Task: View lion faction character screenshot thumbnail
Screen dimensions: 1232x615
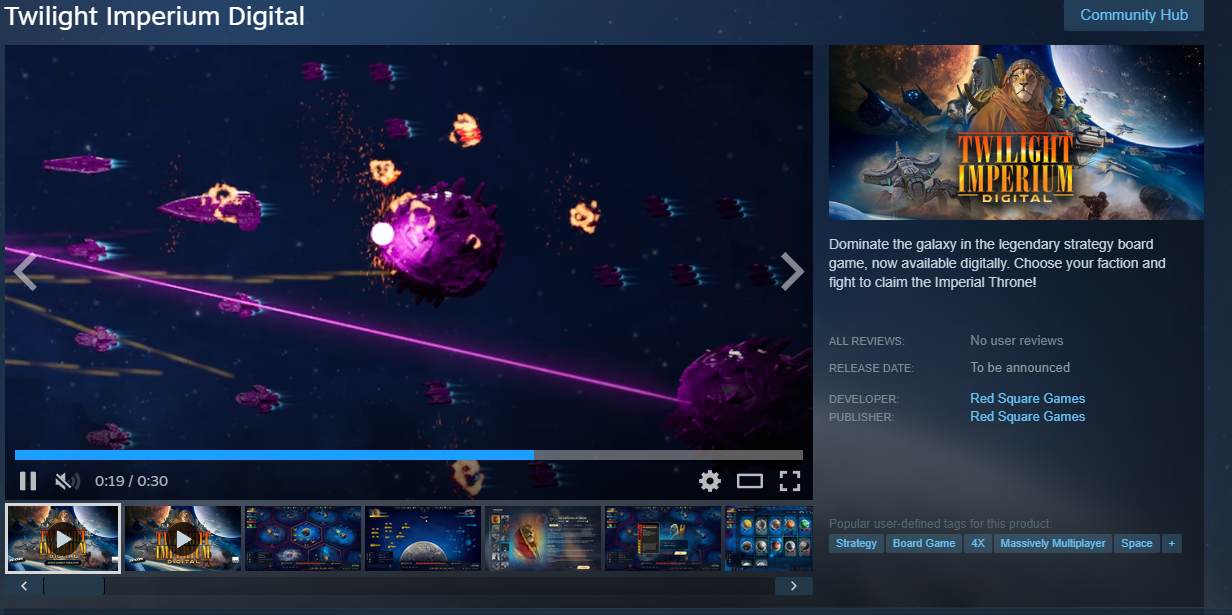Action: coord(543,538)
